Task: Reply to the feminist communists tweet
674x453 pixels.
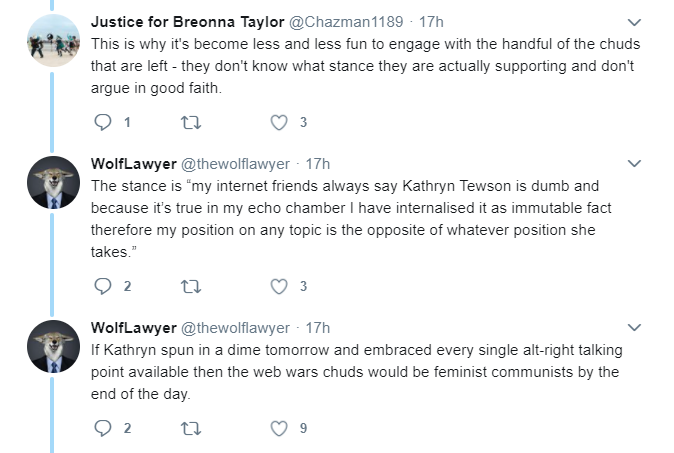Action: [103, 428]
